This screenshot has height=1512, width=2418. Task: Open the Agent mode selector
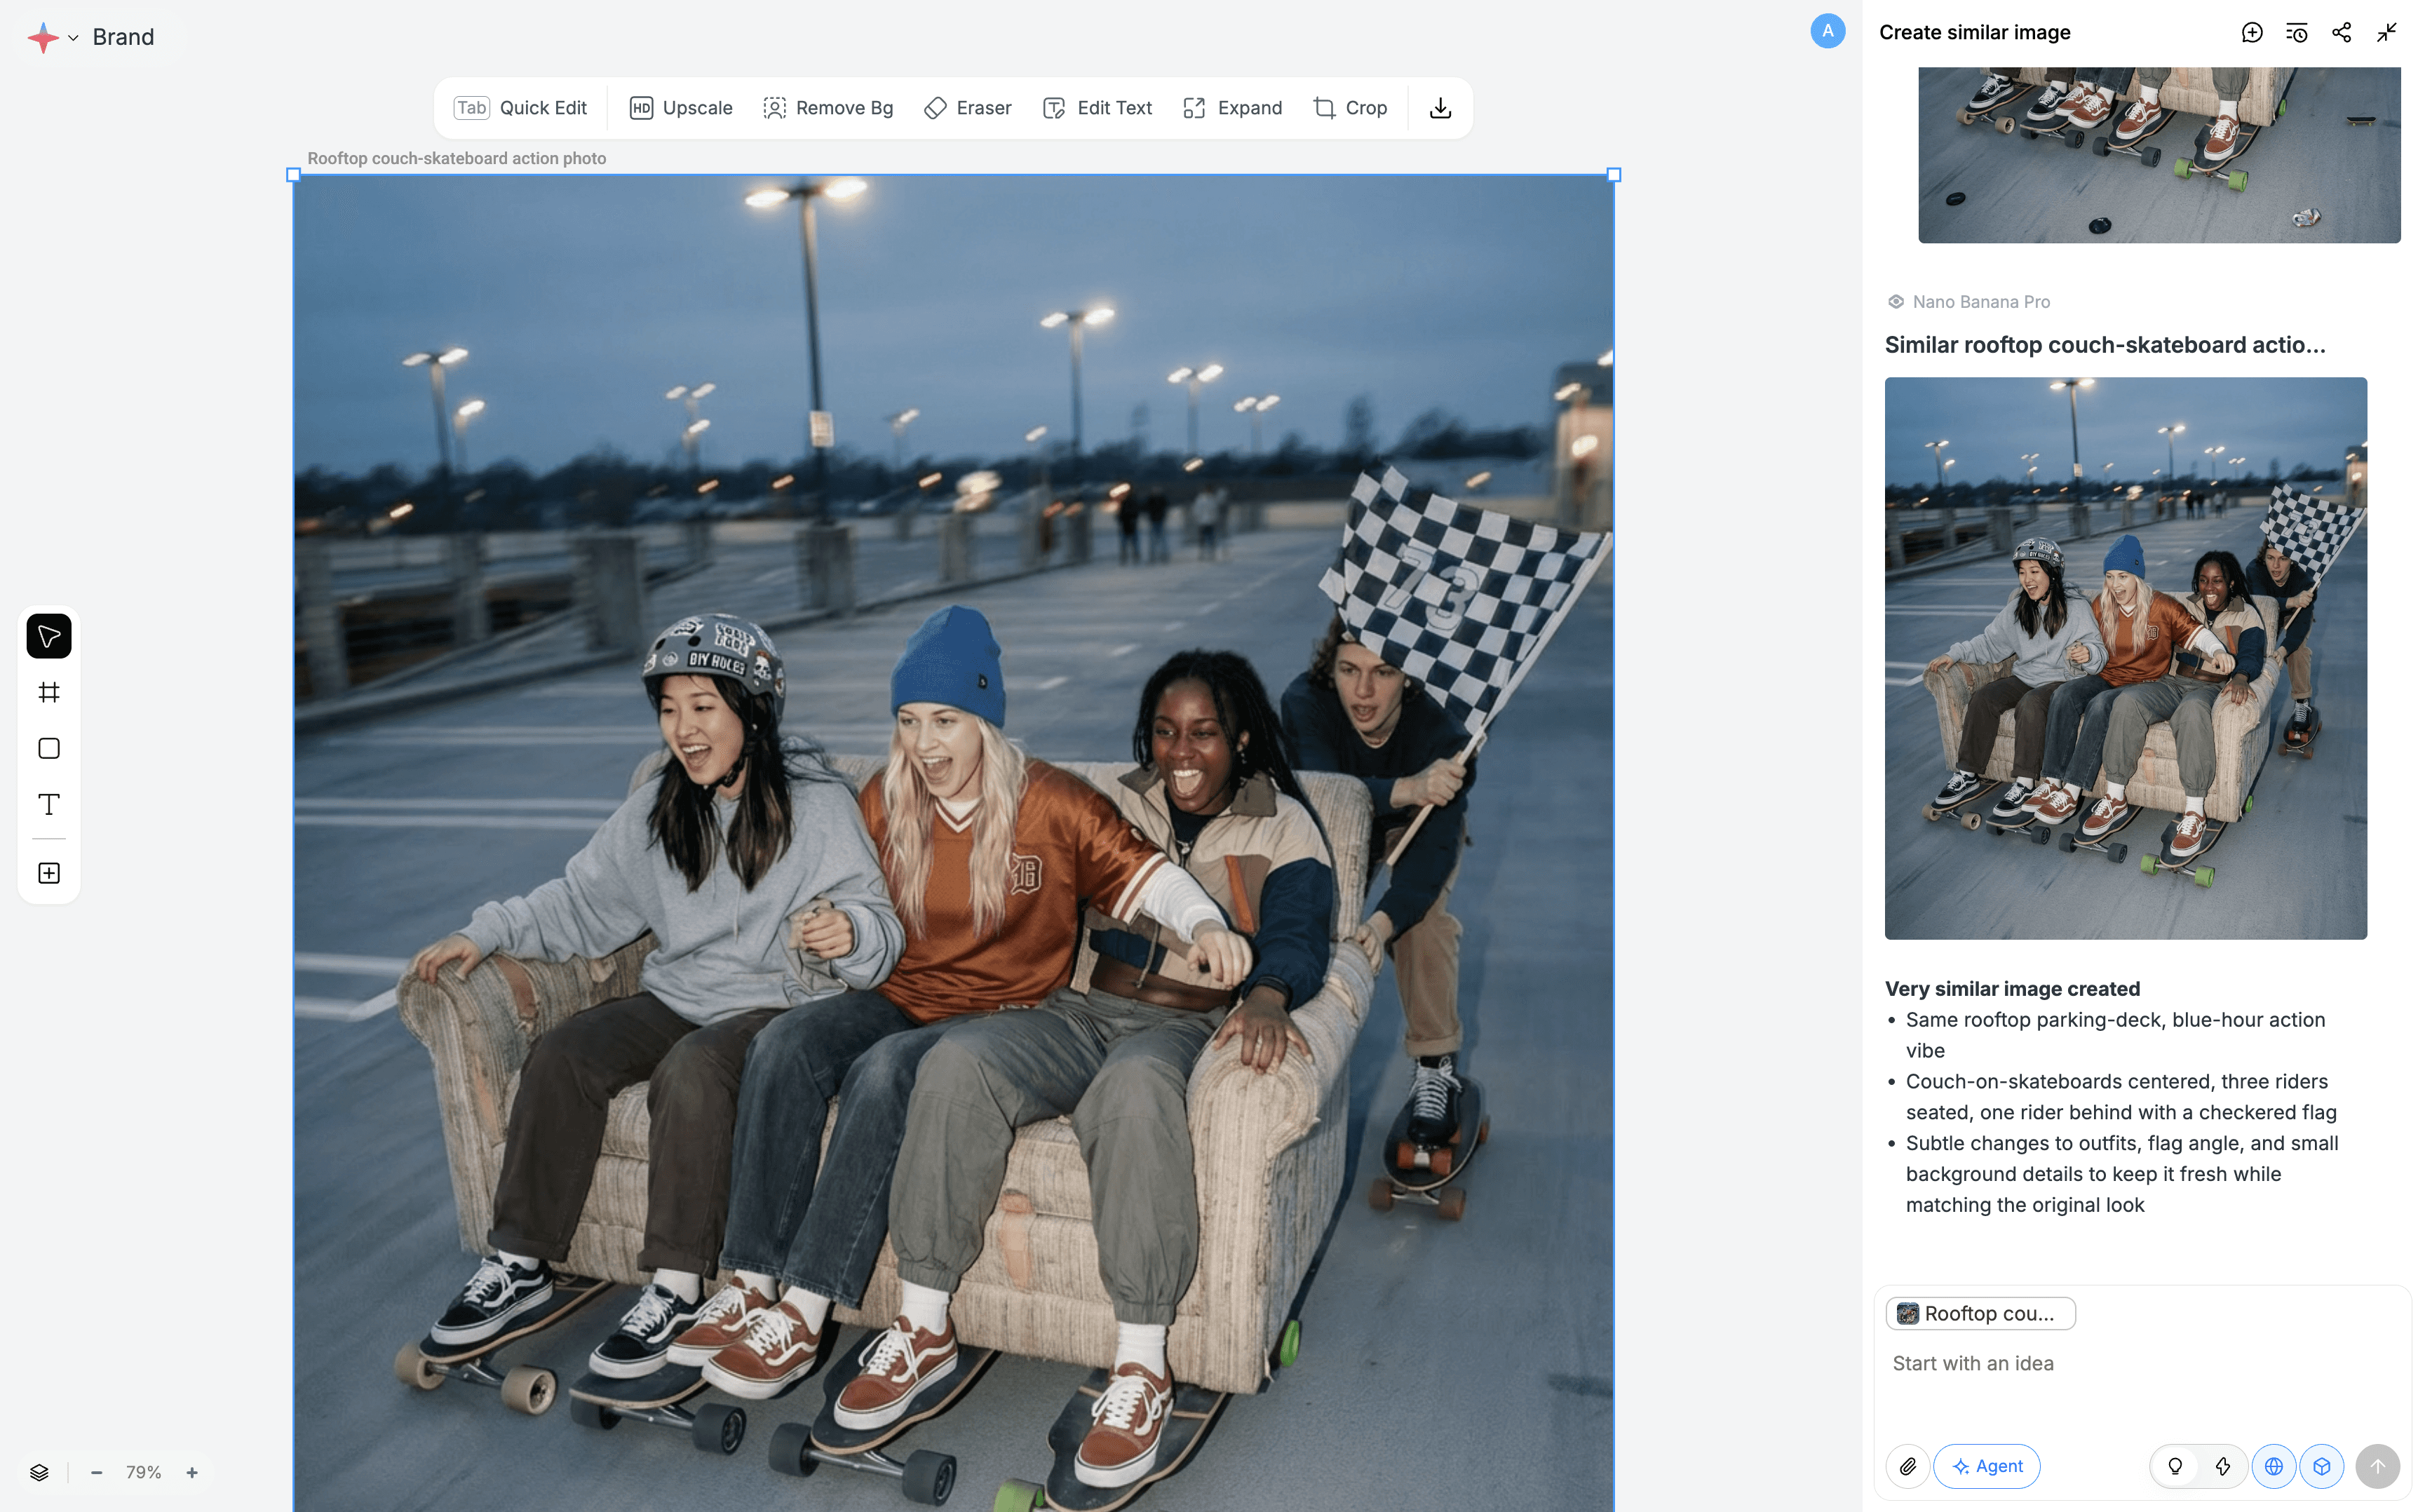(x=1987, y=1466)
